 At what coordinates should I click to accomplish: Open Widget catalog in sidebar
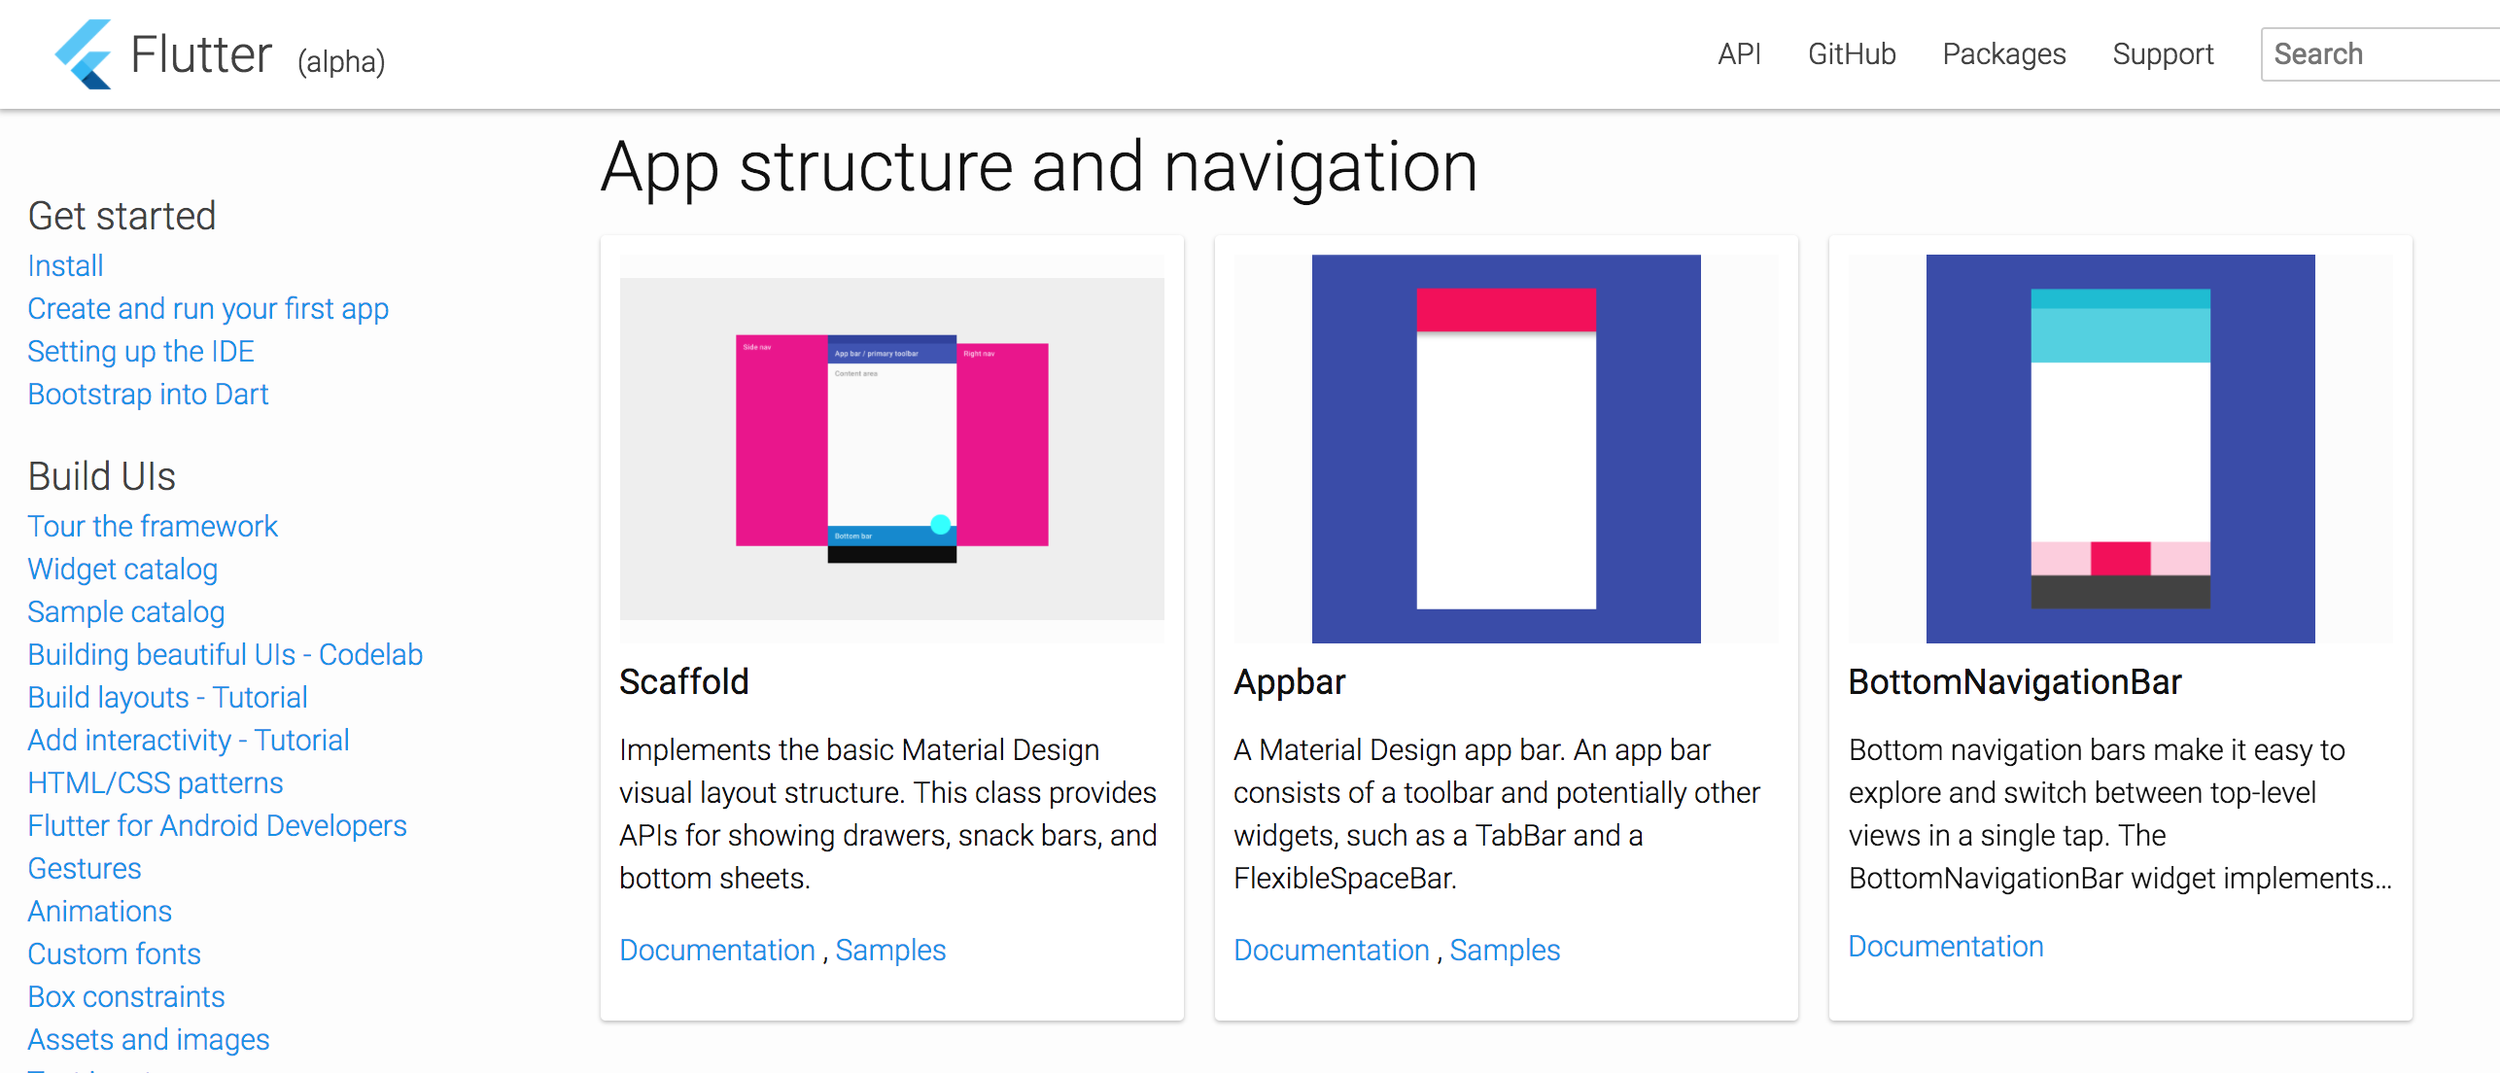point(122,569)
